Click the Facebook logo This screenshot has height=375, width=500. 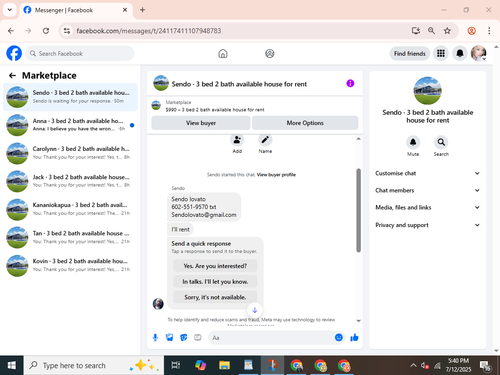(x=14, y=53)
